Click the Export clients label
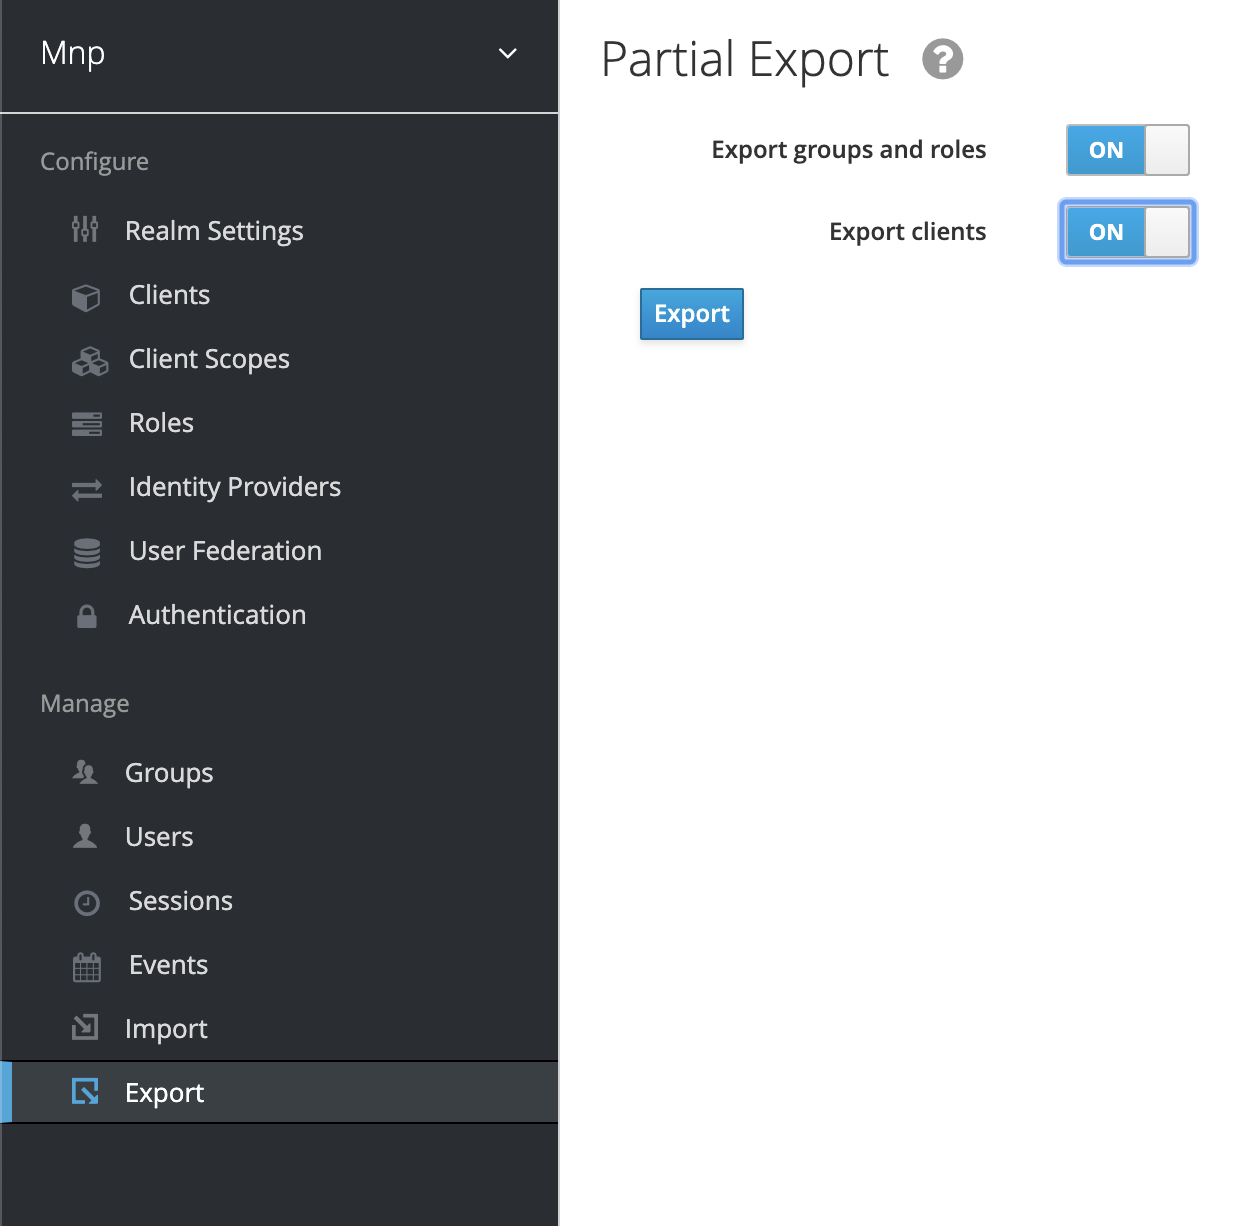This screenshot has width=1260, height=1226. tap(908, 232)
